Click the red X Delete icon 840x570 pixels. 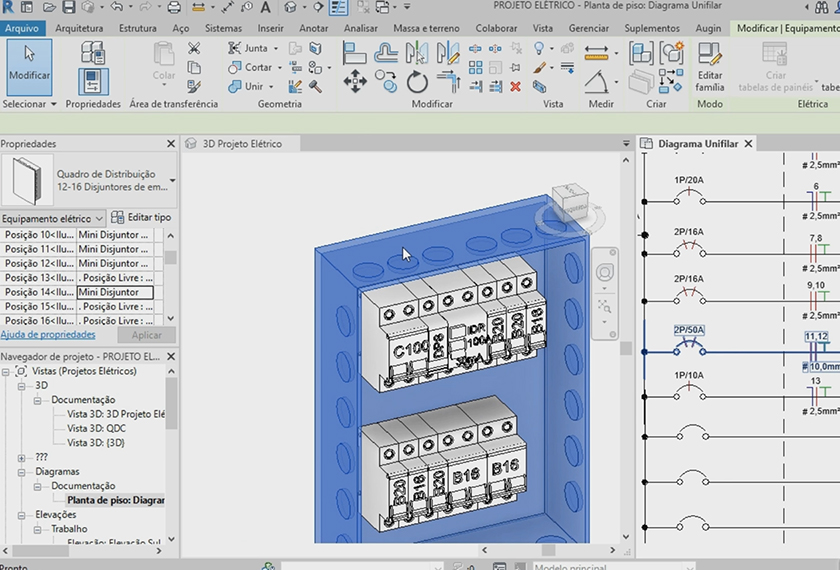tap(515, 87)
